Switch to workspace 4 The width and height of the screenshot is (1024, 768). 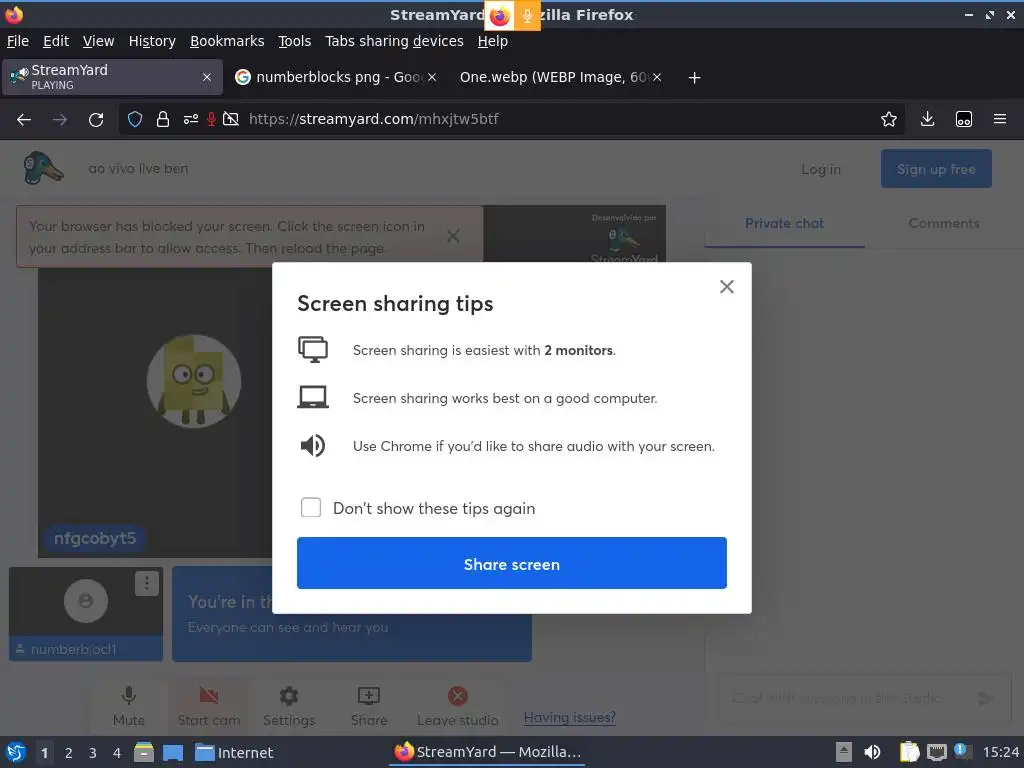(117, 753)
